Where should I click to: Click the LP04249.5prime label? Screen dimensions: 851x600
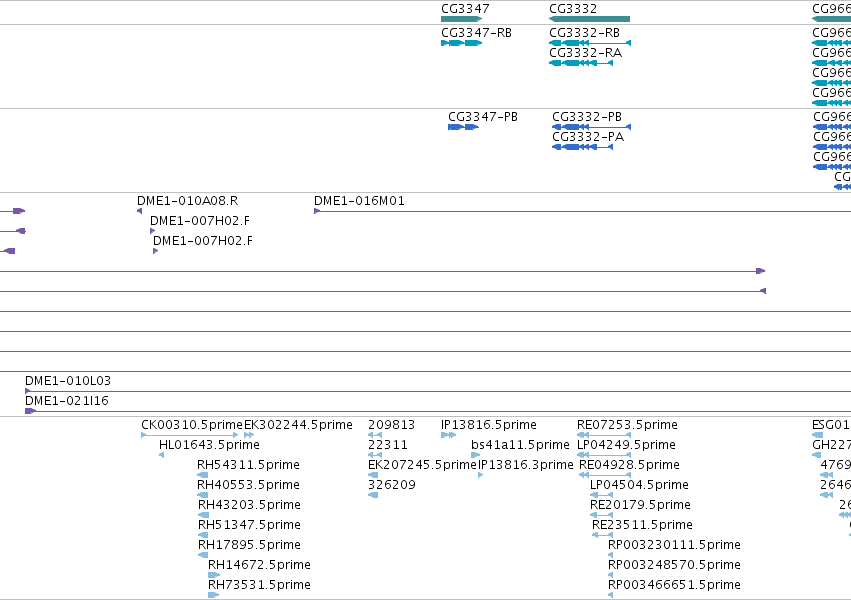626,445
